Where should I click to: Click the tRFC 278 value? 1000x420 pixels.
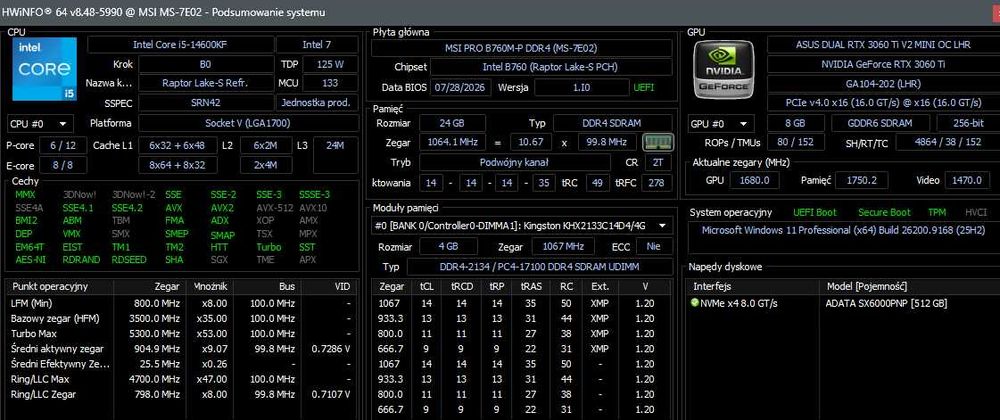[656, 183]
